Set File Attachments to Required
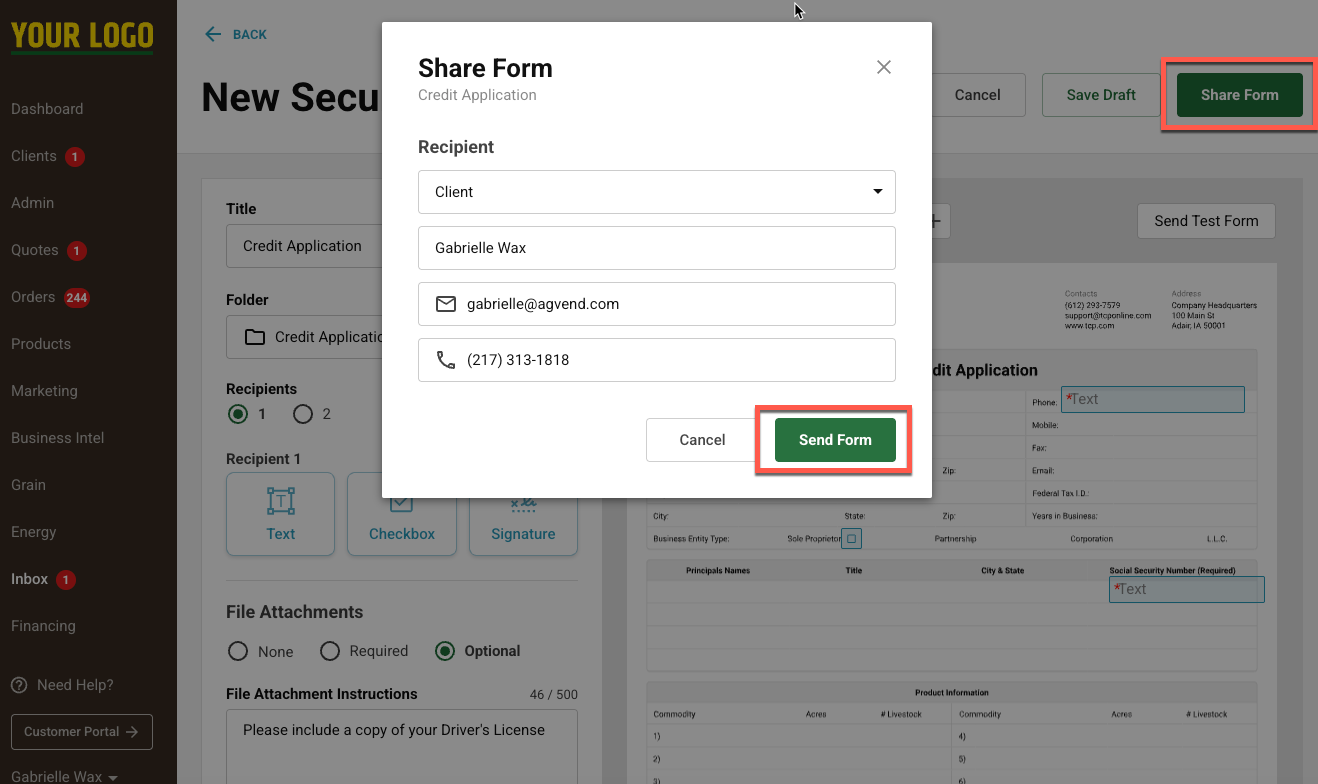Screen dimensions: 1318x784 coord(330,651)
